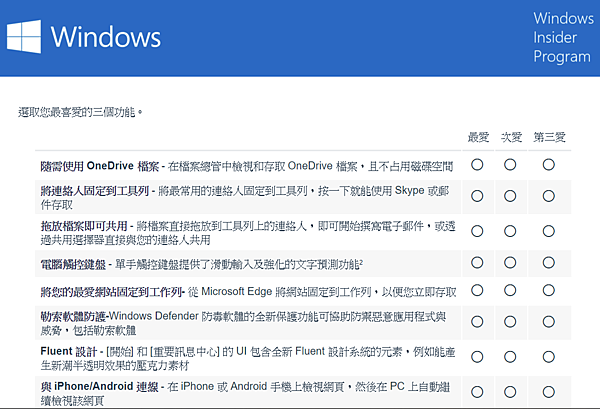Screen dimensions: 600x409
Task: Choose 次愛 for 將連絡人固定到工具列
Action: (510, 196)
